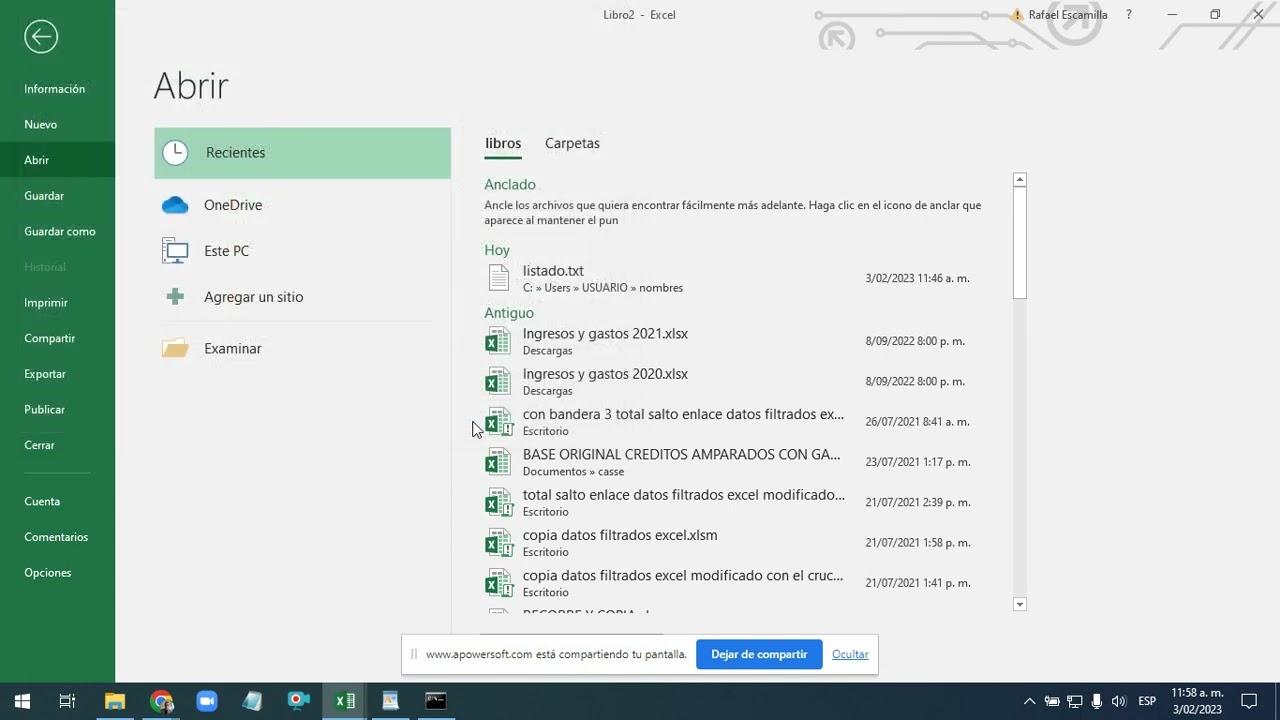Click Excel icon of Ingresos y gastos 2021.xlsx
1280x720 pixels.
[498, 341]
